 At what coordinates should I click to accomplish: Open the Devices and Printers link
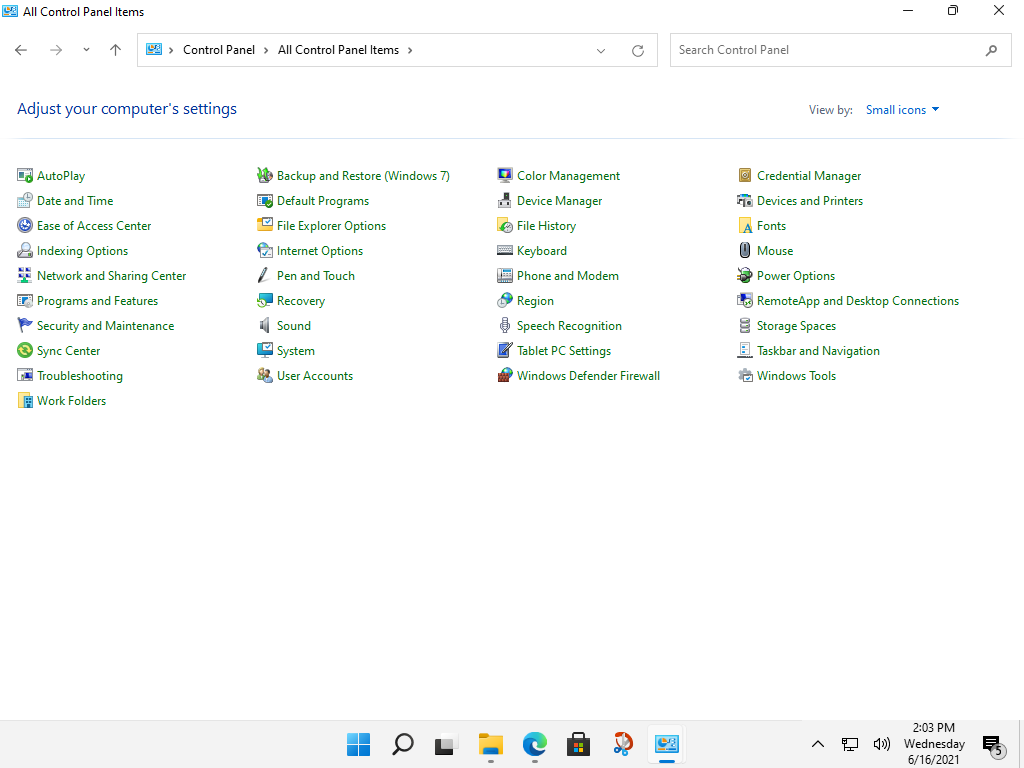pyautogui.click(x=810, y=200)
